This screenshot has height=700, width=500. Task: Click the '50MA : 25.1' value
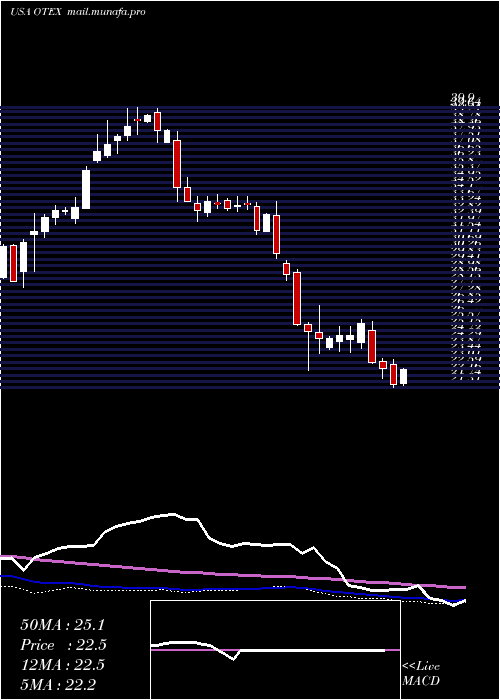pyautogui.click(x=62, y=625)
